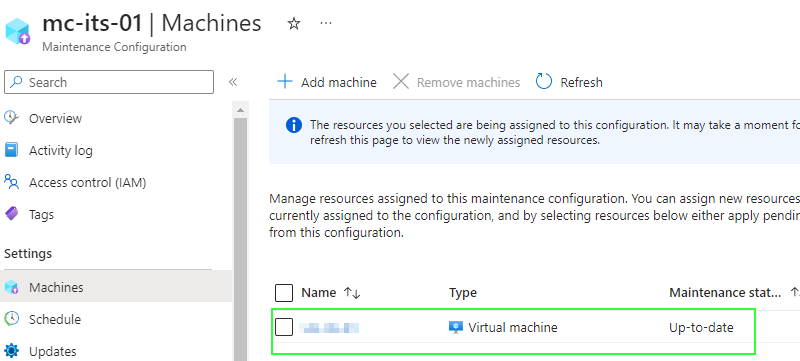The height and width of the screenshot is (361, 800).
Task: Click the Search box in sidebar
Action: point(109,82)
